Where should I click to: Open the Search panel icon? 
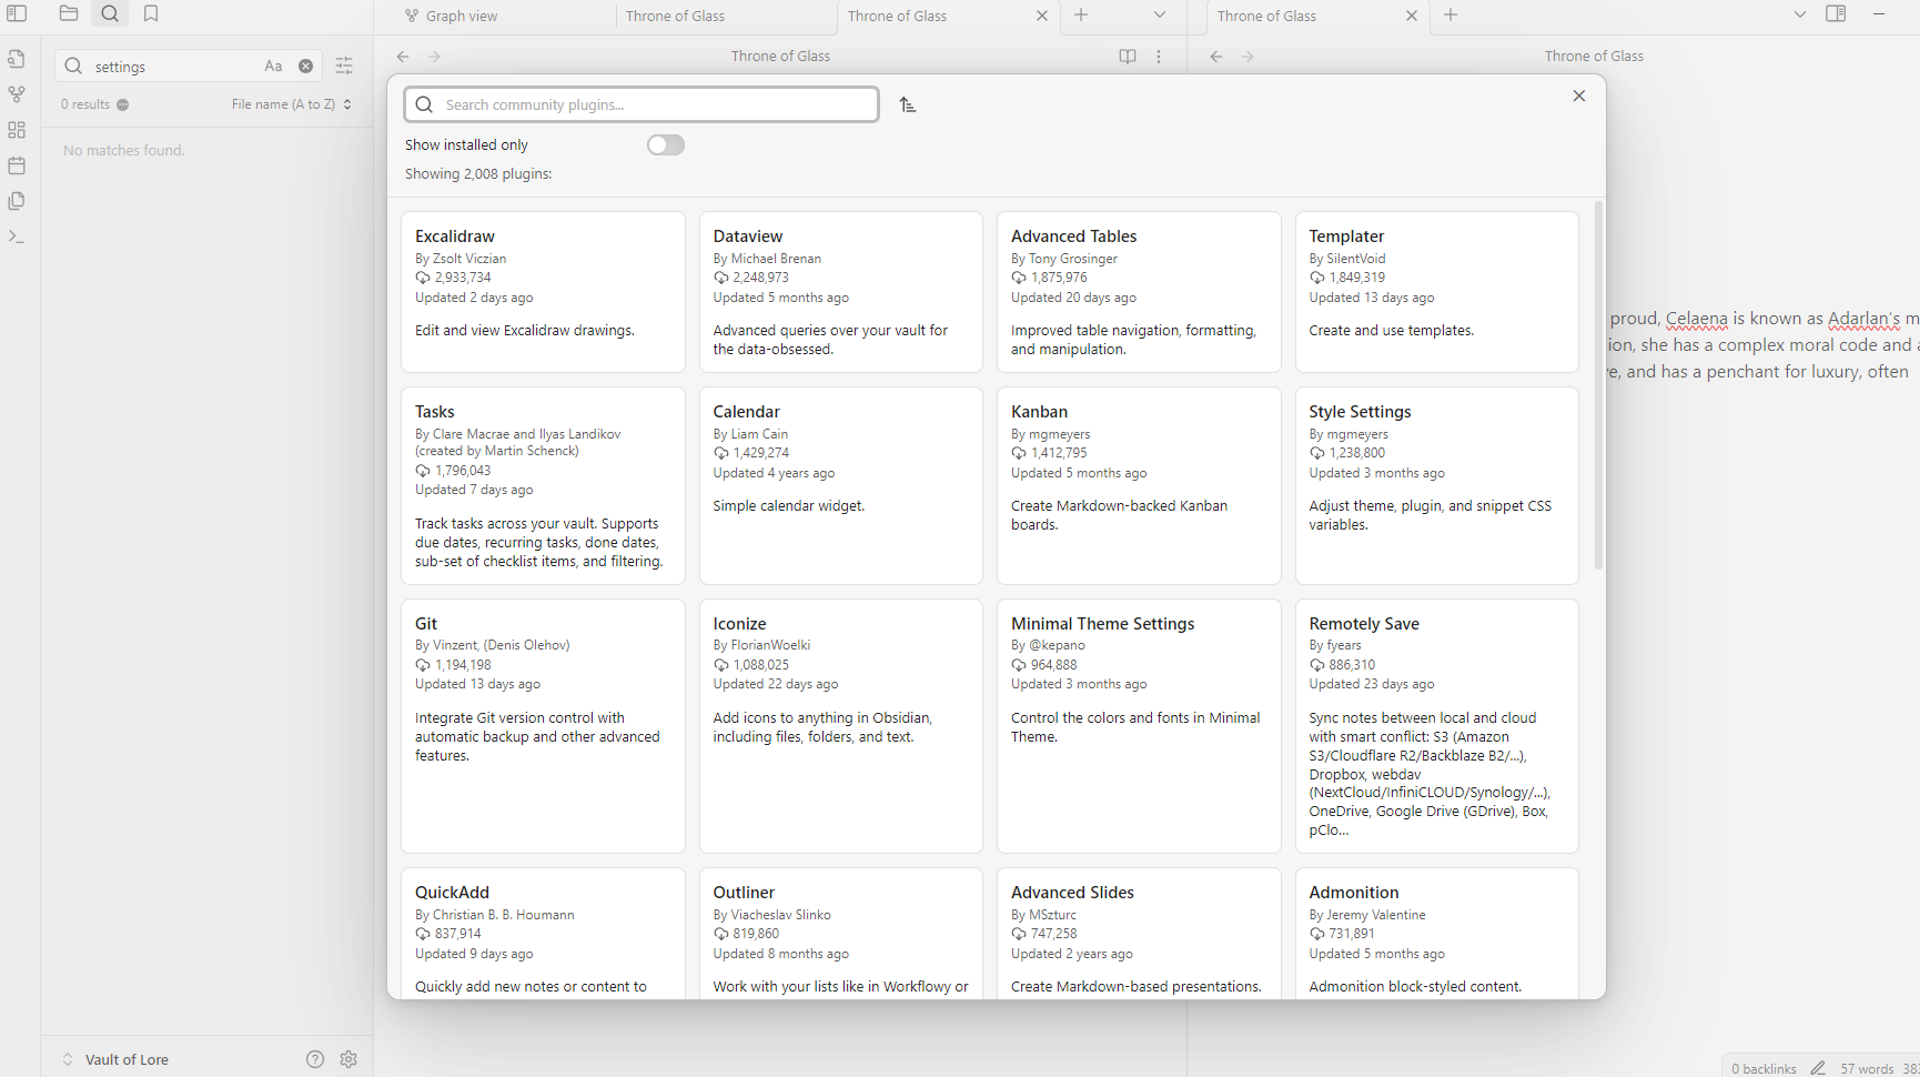tap(109, 13)
